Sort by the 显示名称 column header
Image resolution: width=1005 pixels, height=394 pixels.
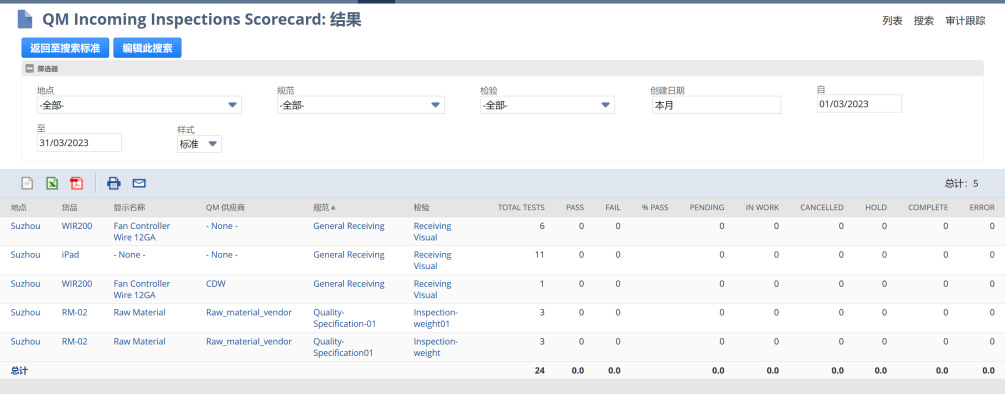pyautogui.click(x=129, y=208)
